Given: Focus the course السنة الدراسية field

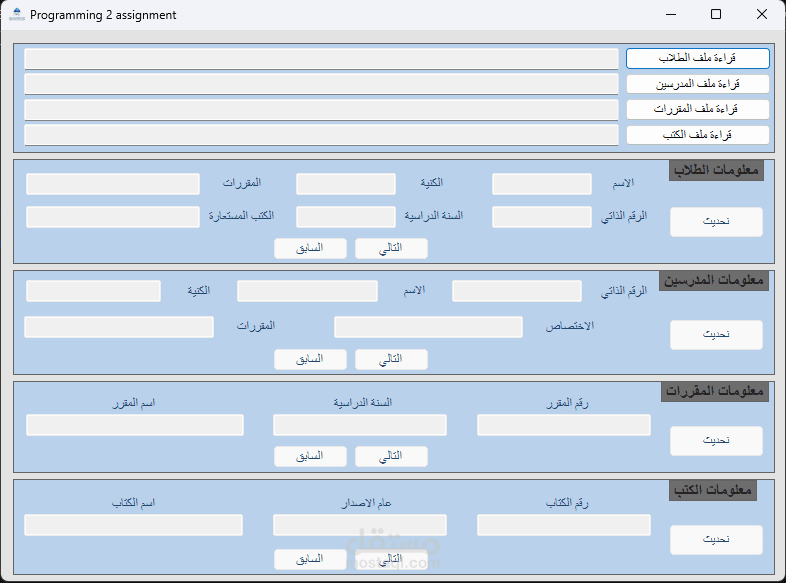Looking at the screenshot, I should 360,425.
